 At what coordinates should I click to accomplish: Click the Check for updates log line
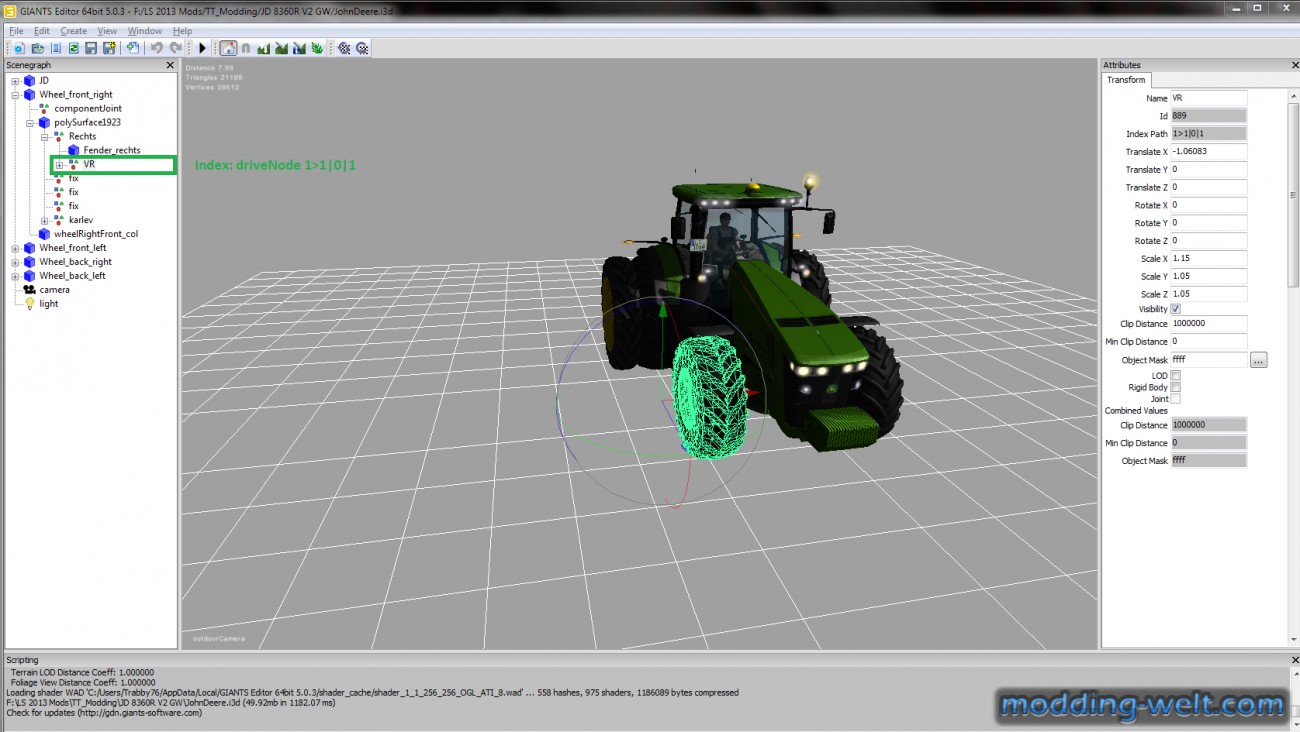click(104, 713)
